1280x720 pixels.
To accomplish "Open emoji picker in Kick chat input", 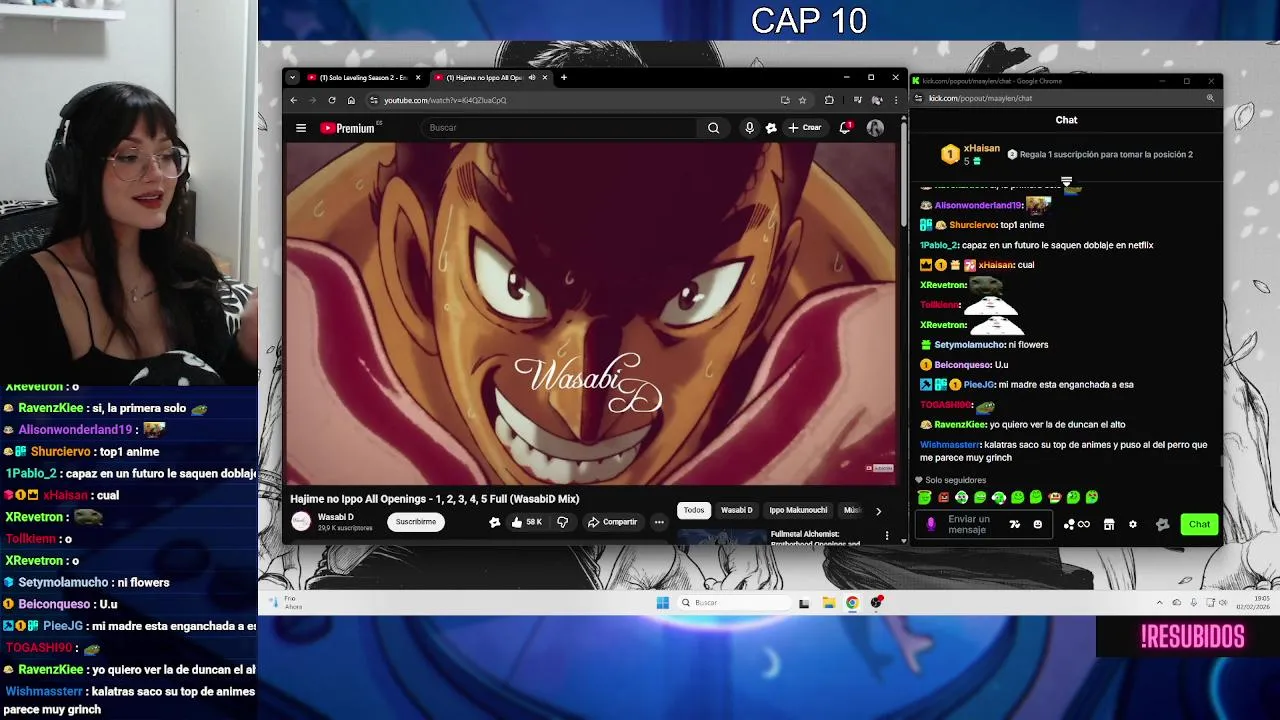I will click(1037, 525).
